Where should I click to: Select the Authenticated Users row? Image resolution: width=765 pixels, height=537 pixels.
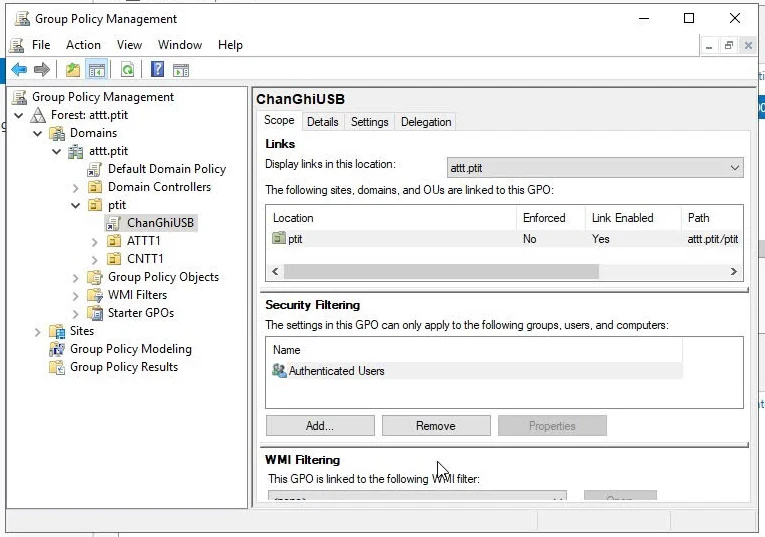pos(474,371)
